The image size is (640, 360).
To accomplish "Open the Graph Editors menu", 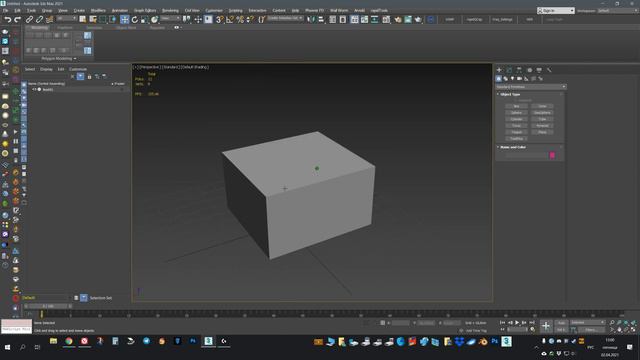I will point(145,11).
